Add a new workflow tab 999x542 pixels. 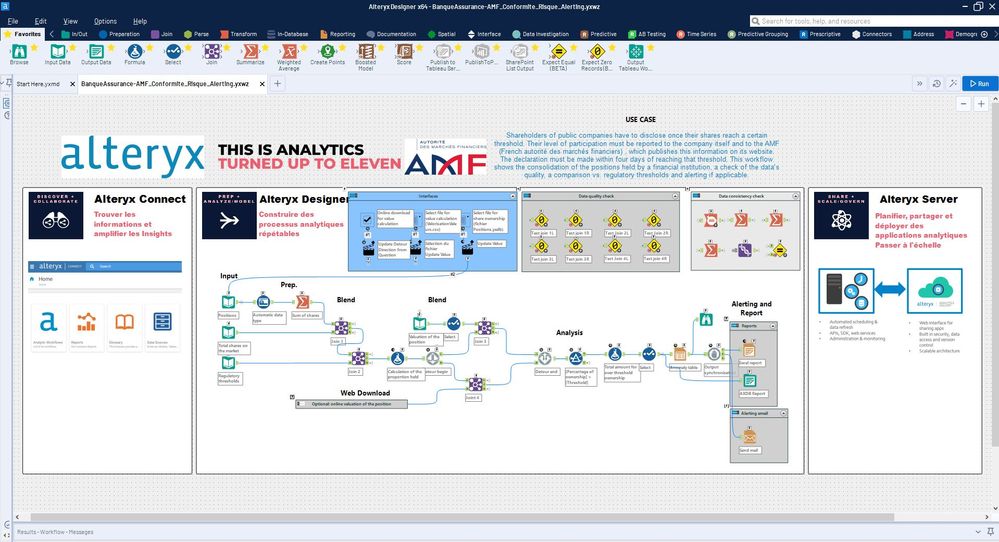pos(277,83)
